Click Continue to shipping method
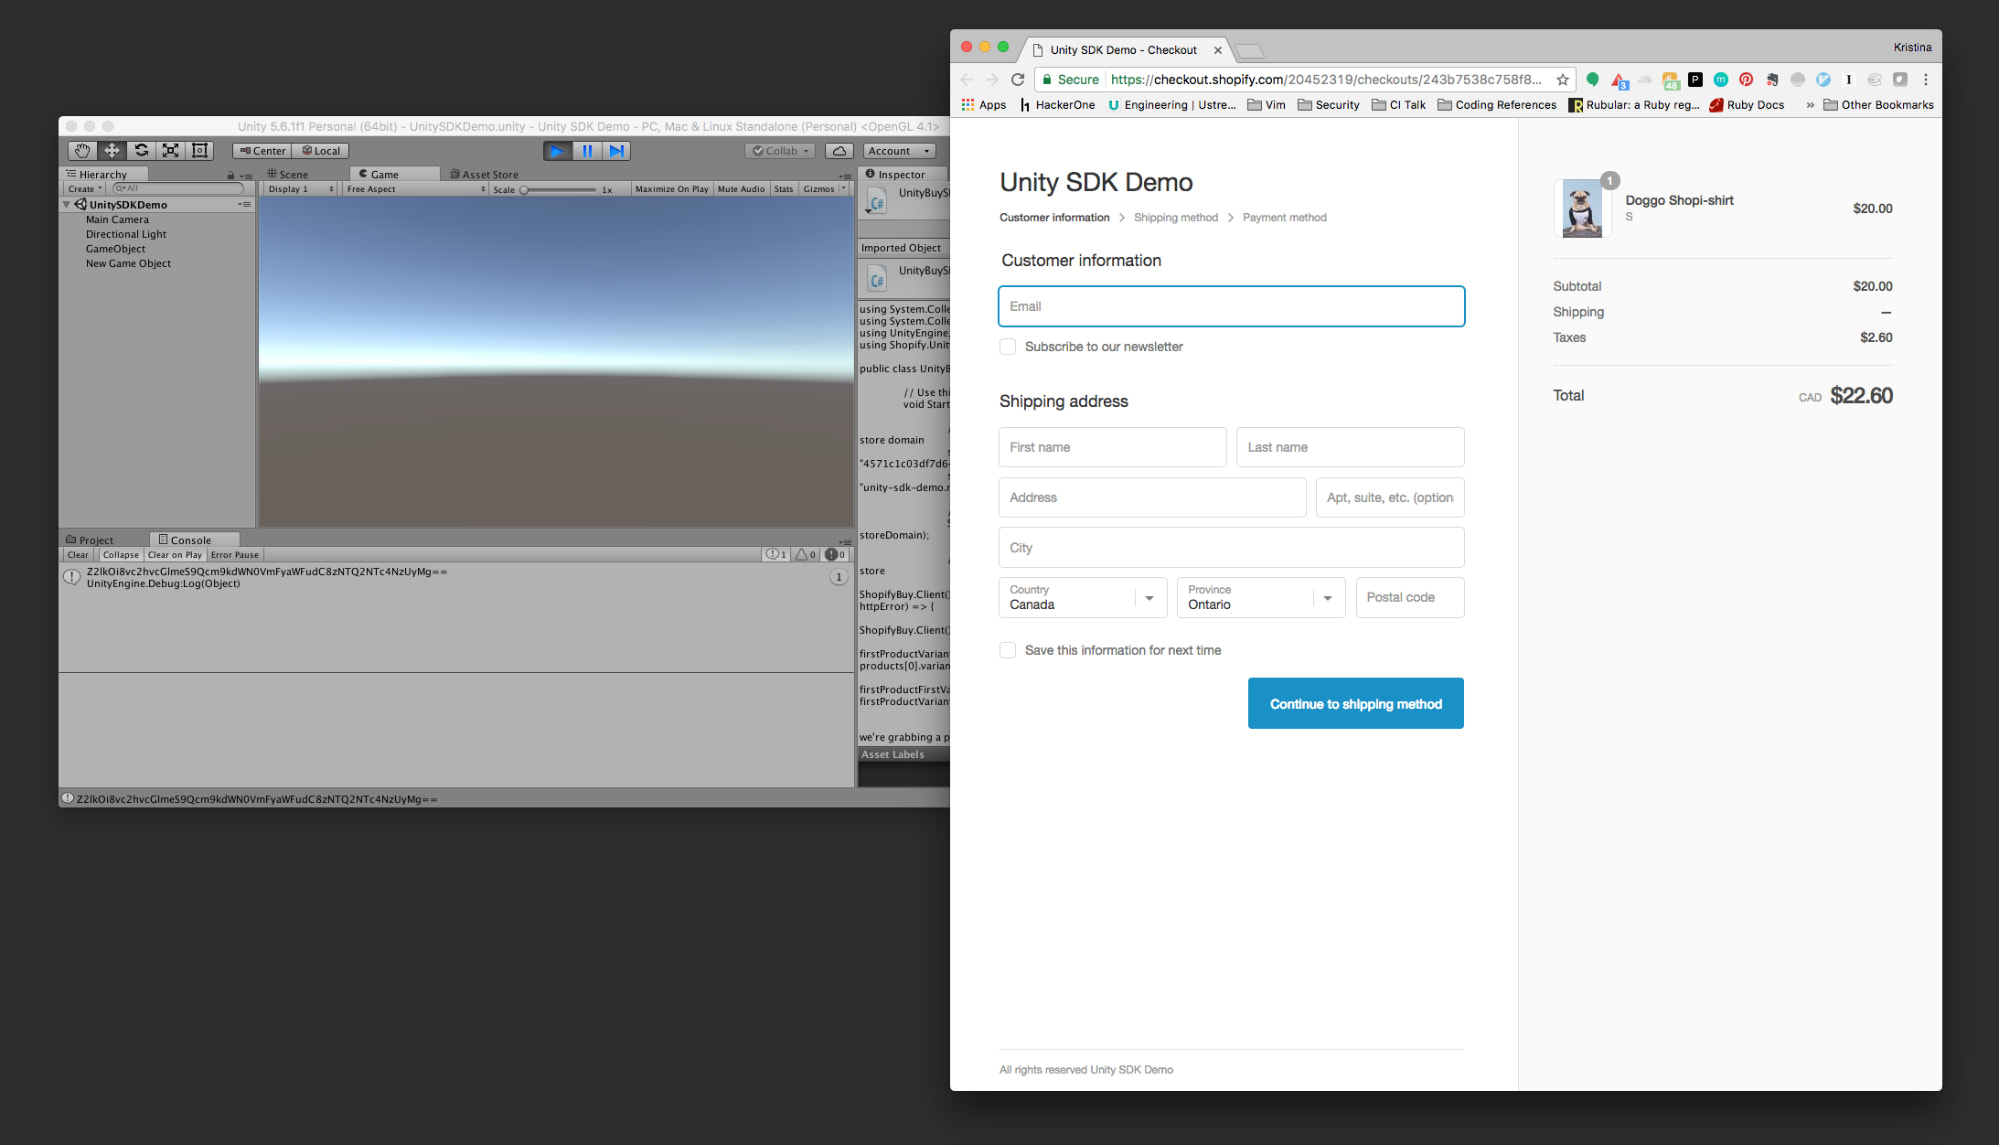Image resolution: width=1999 pixels, height=1145 pixels. (x=1355, y=703)
